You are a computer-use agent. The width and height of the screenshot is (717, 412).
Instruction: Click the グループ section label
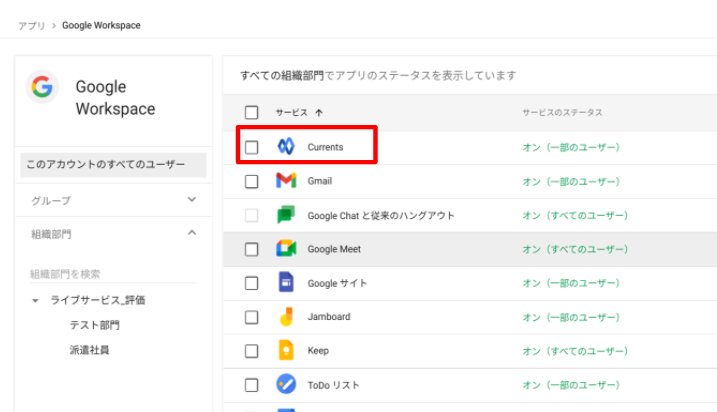click(51, 200)
